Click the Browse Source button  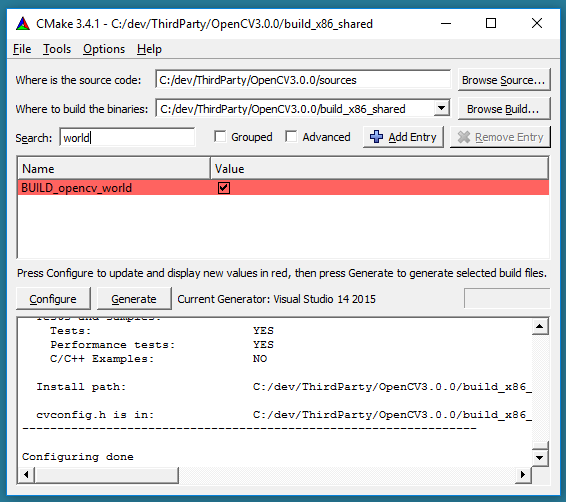(x=504, y=80)
